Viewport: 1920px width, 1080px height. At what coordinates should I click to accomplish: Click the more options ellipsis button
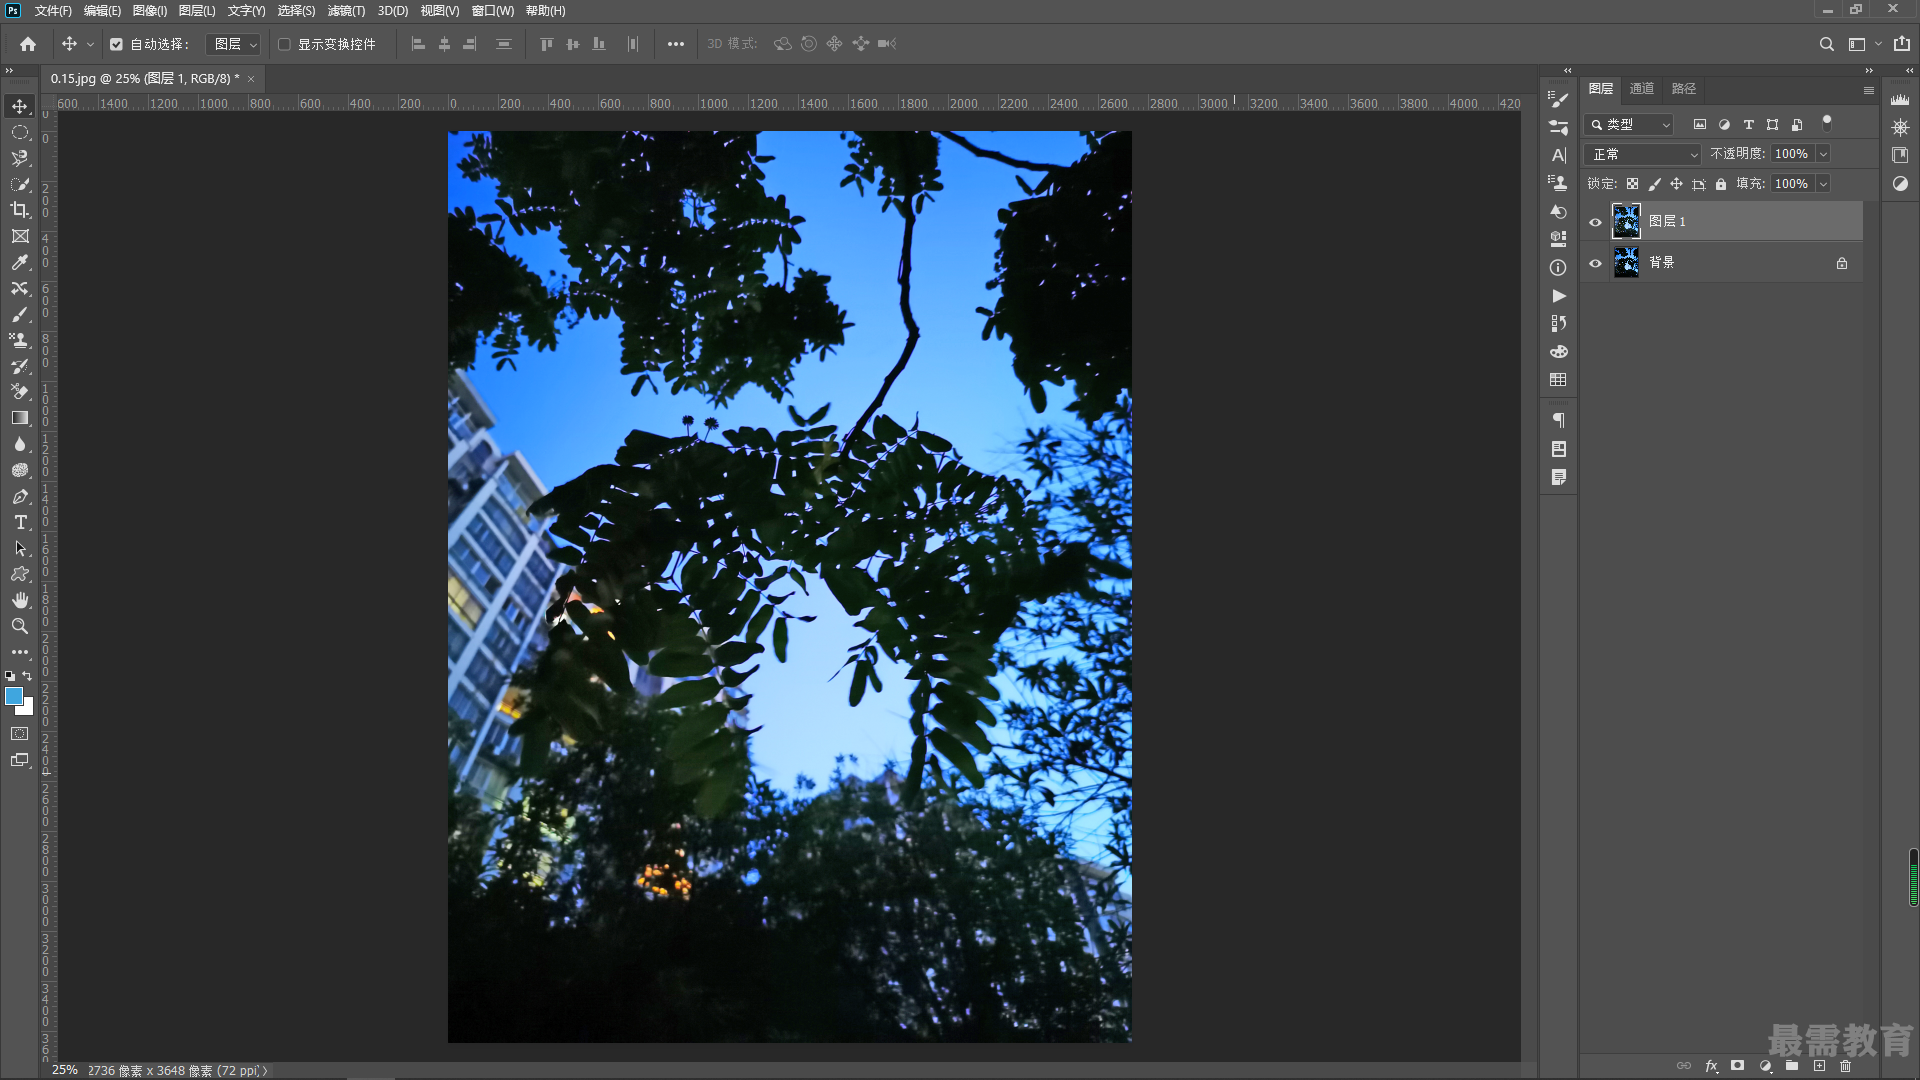point(676,44)
